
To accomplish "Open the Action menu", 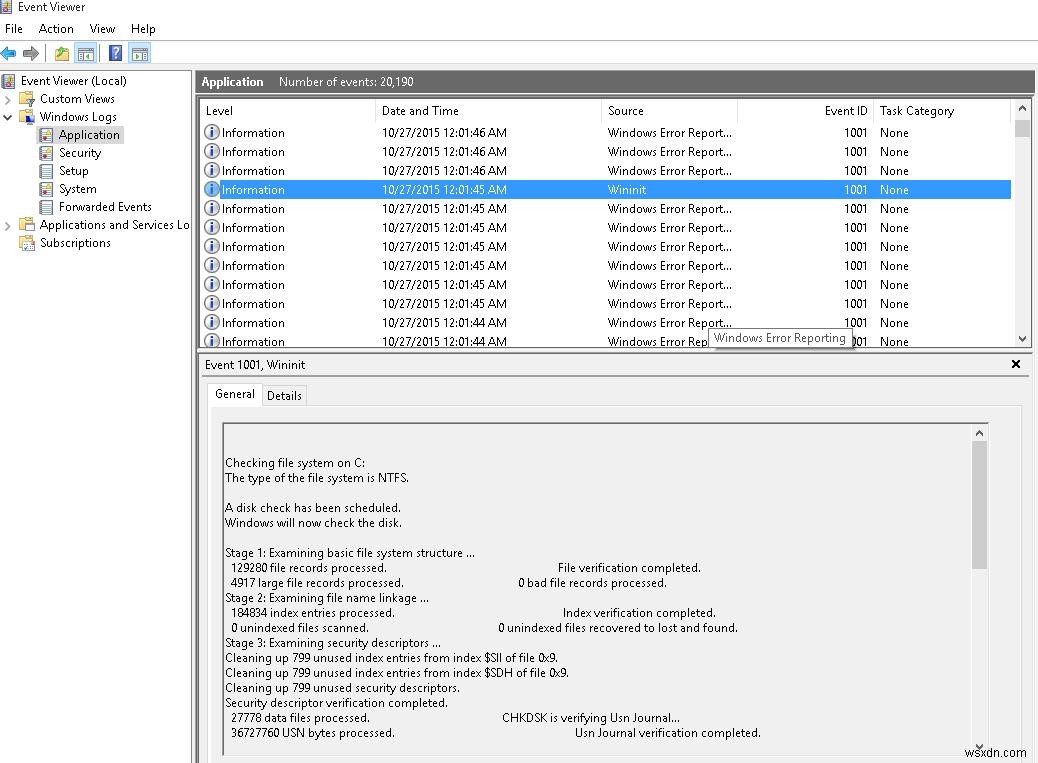I will pyautogui.click(x=55, y=28).
